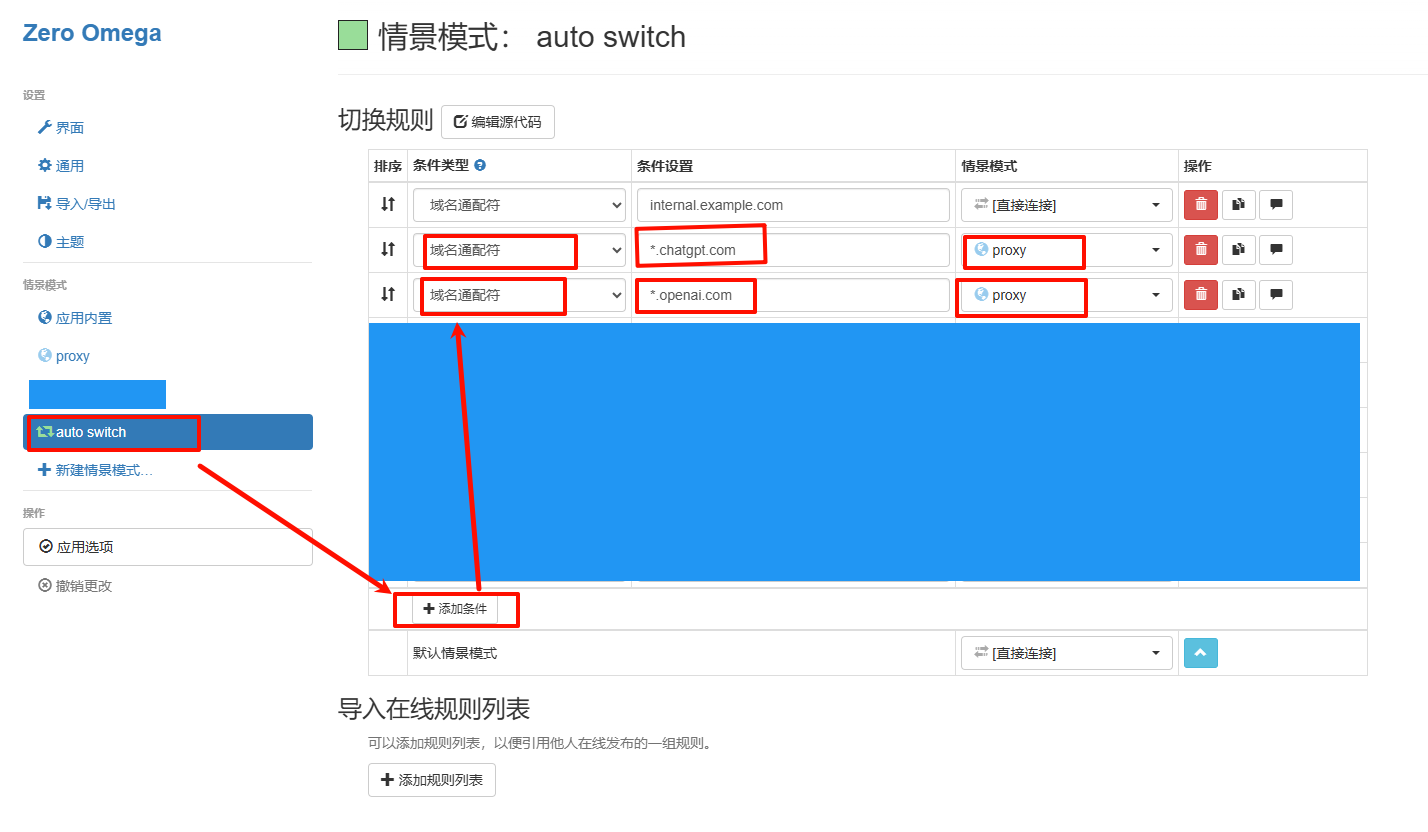
Task: Click the help icon next to 条件类型
Action: point(480,166)
